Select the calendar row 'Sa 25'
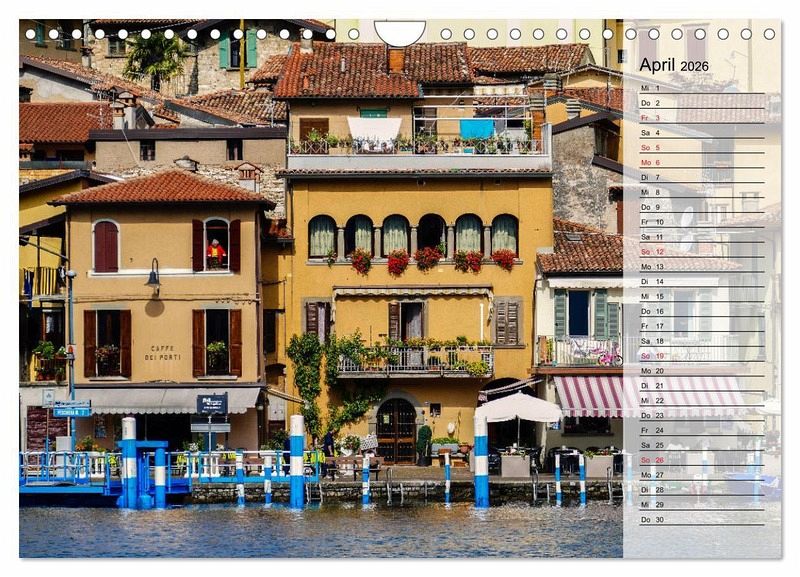Viewport: 800px width, 577px height. pos(702,445)
